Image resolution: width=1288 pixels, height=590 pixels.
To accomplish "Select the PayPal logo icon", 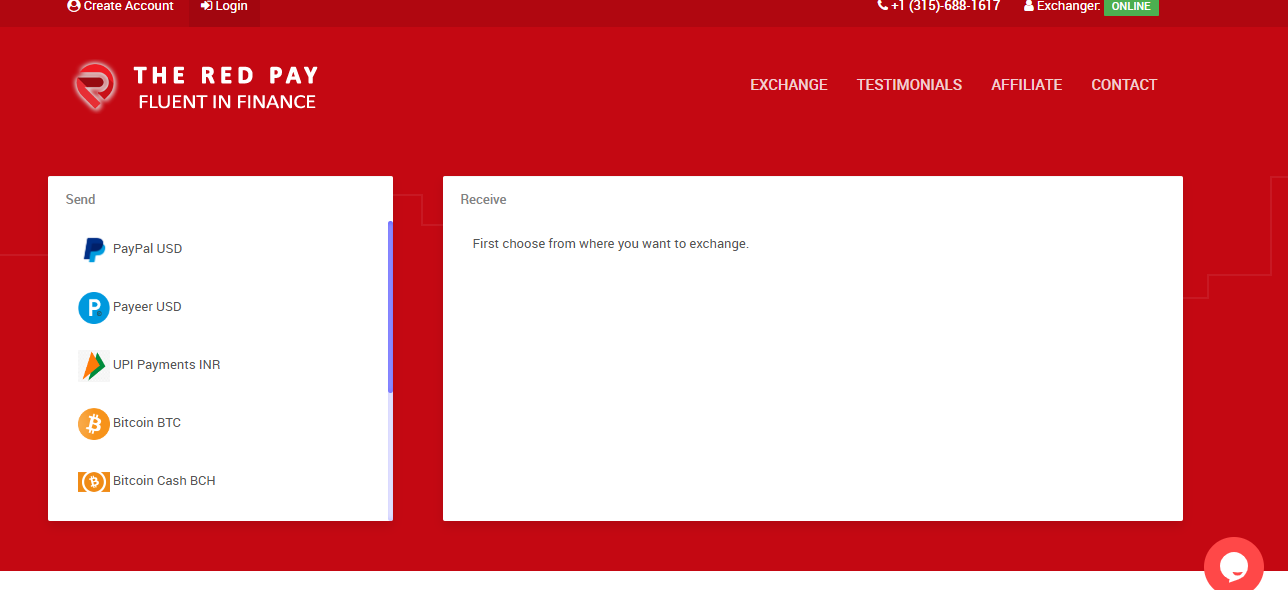I will (94, 249).
